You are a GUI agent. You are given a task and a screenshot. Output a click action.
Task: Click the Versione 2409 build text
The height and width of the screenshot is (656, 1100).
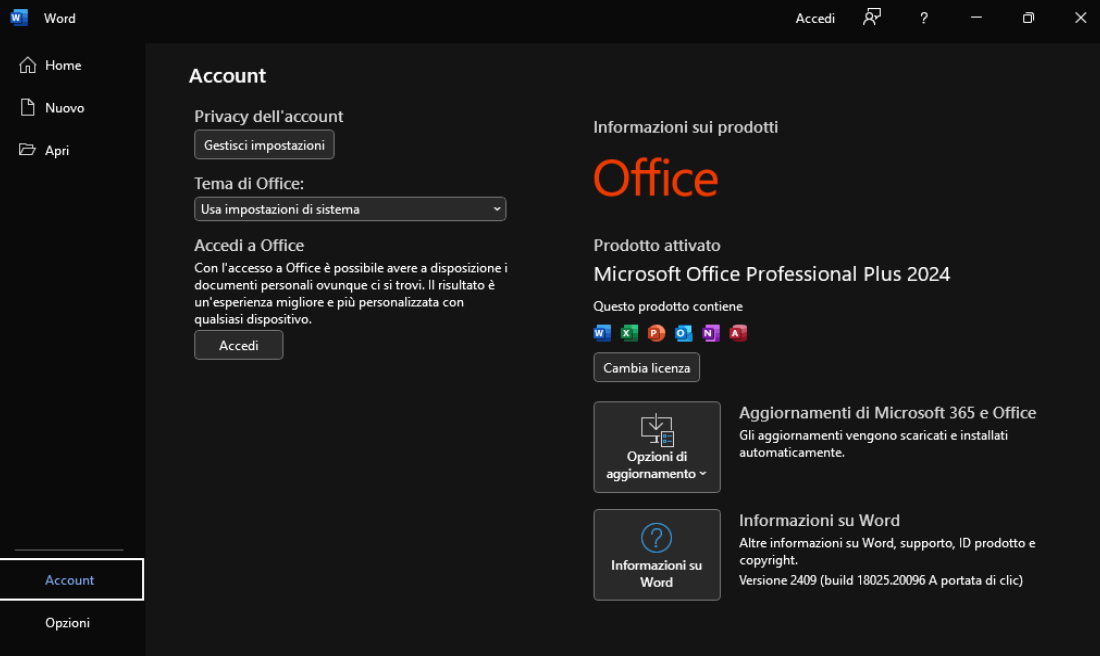880,580
